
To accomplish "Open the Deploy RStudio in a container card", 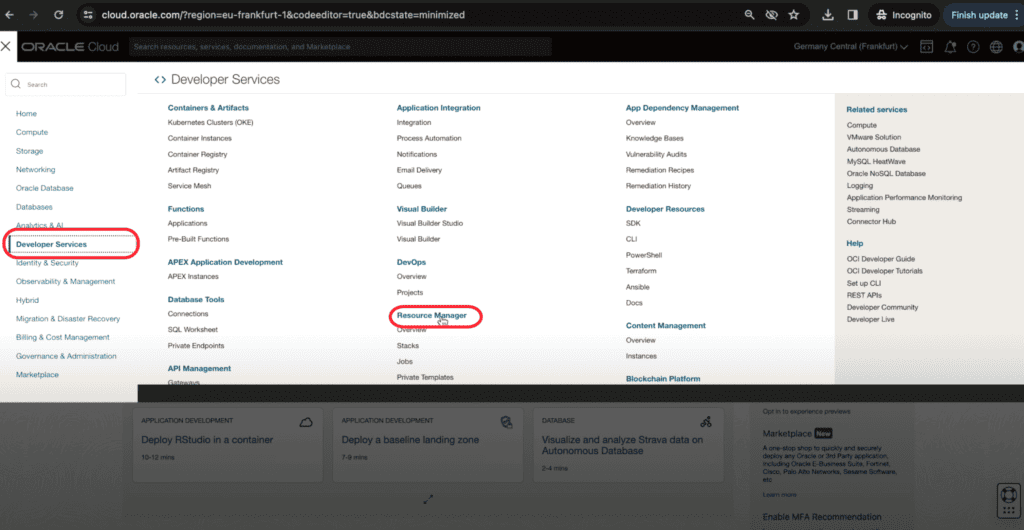I will [227, 445].
